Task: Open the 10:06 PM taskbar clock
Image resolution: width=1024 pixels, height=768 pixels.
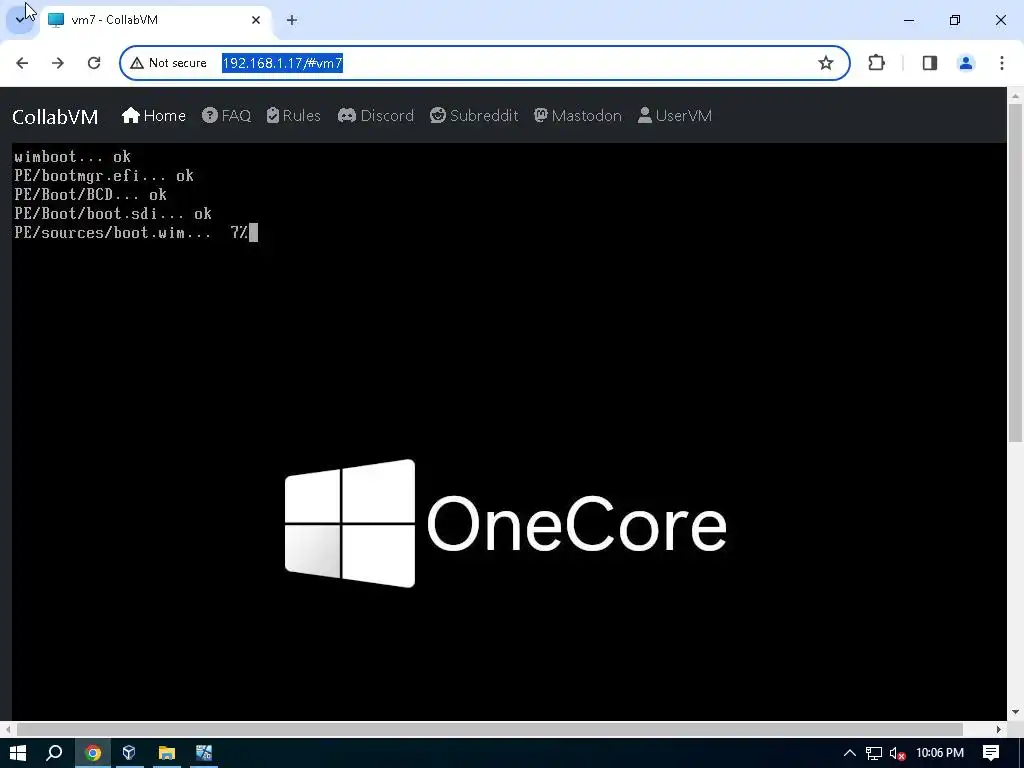Action: click(x=940, y=753)
